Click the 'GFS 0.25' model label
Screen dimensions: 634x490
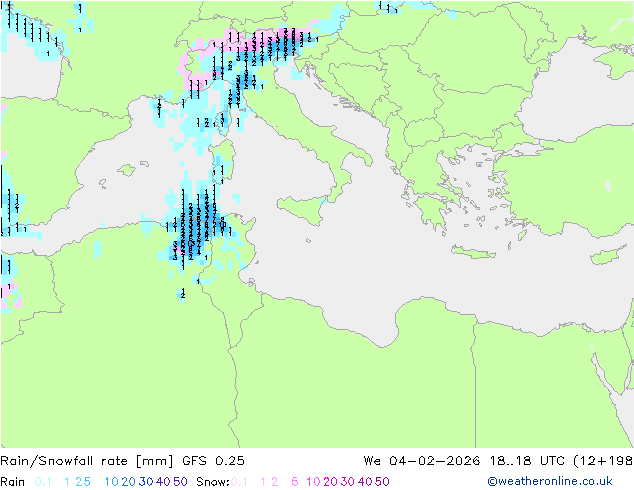tap(213, 461)
